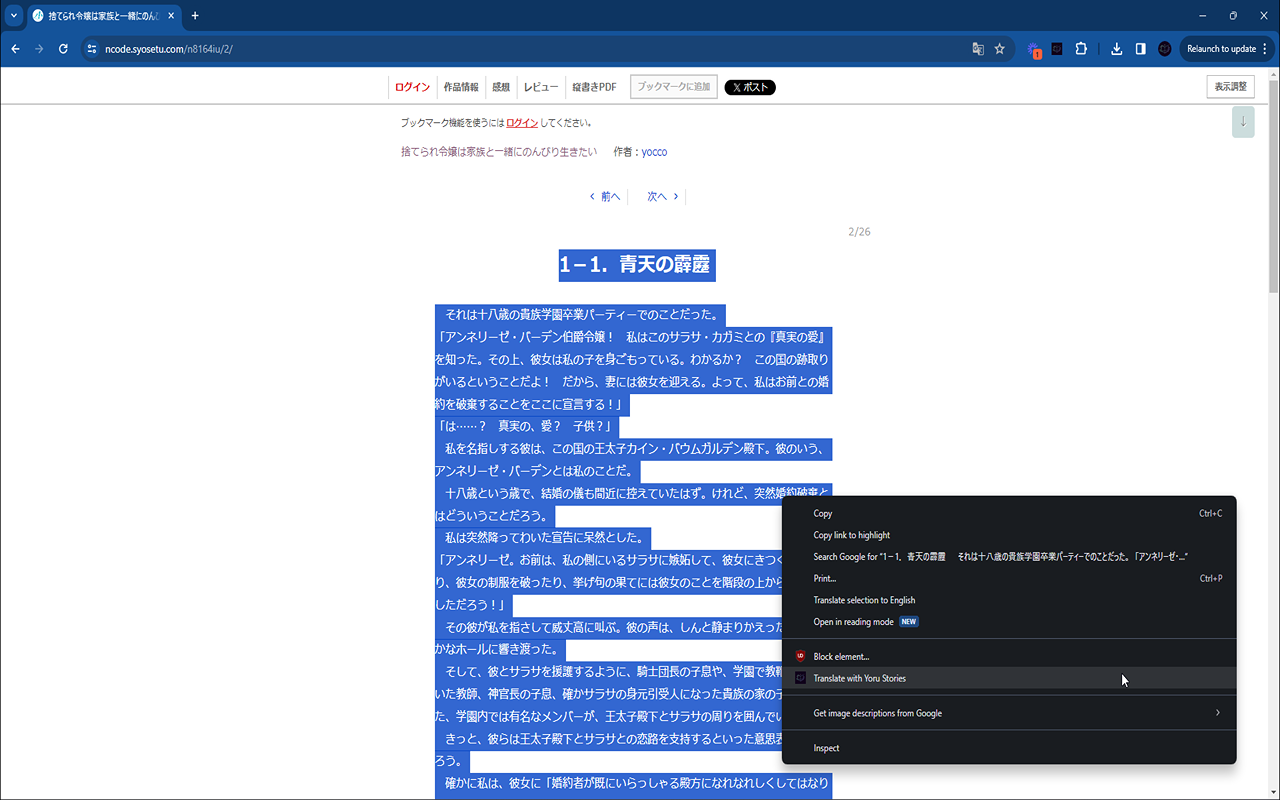Open the Downloads icon in toolbar
Screen dimensions: 1280x800
pyautogui.click(x=1117, y=49)
